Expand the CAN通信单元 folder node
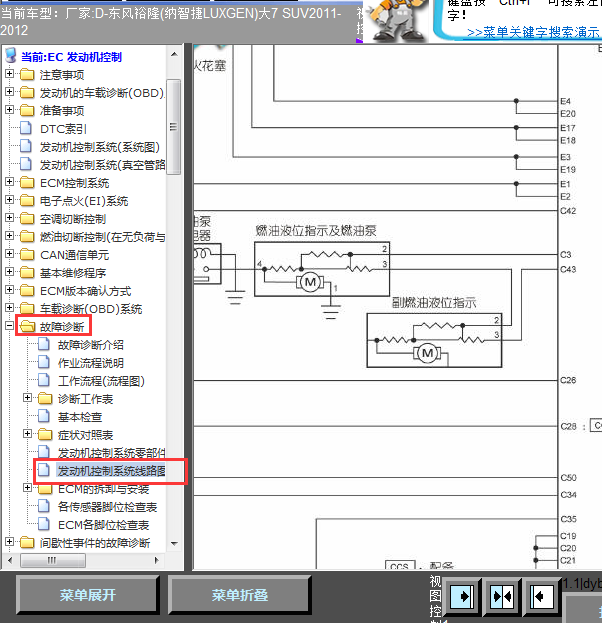Image resolution: width=602 pixels, height=623 pixels. (x=10, y=254)
